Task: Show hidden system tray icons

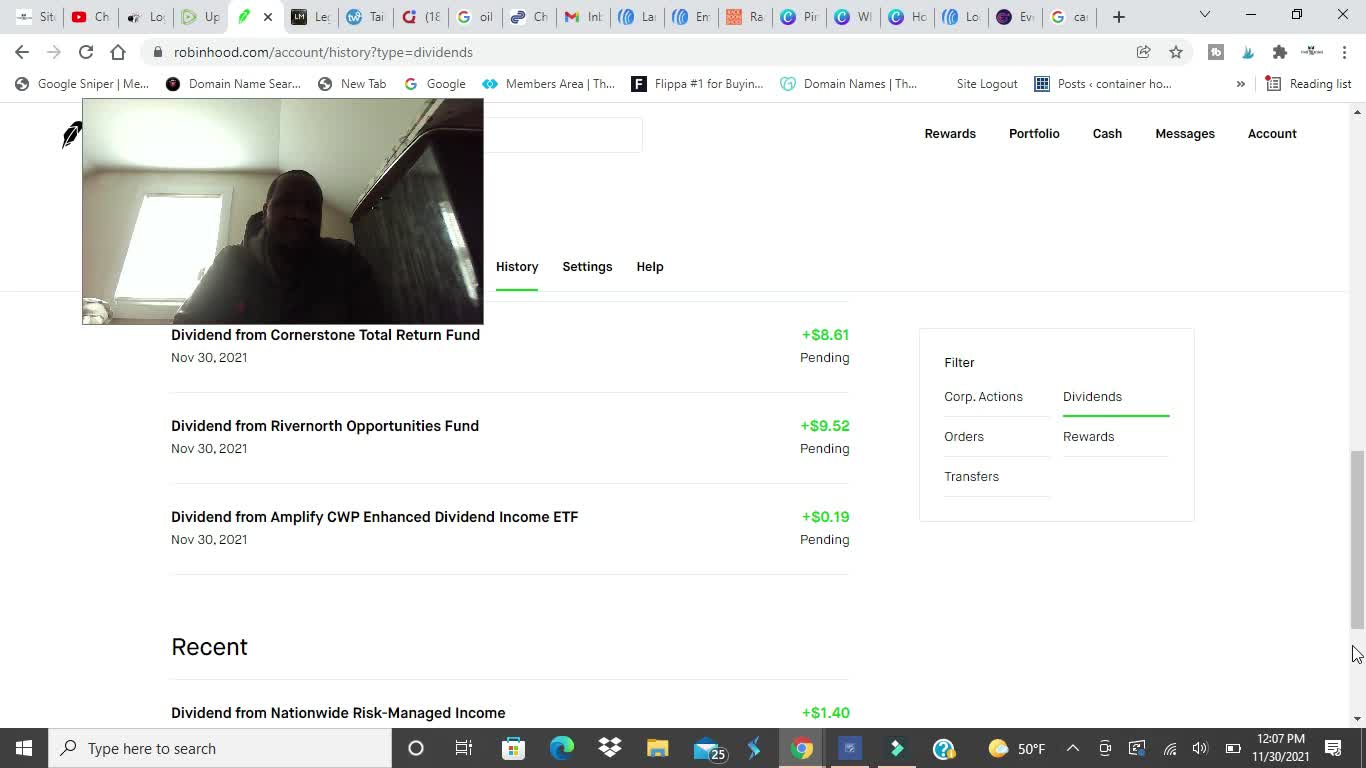Action: point(1073,748)
